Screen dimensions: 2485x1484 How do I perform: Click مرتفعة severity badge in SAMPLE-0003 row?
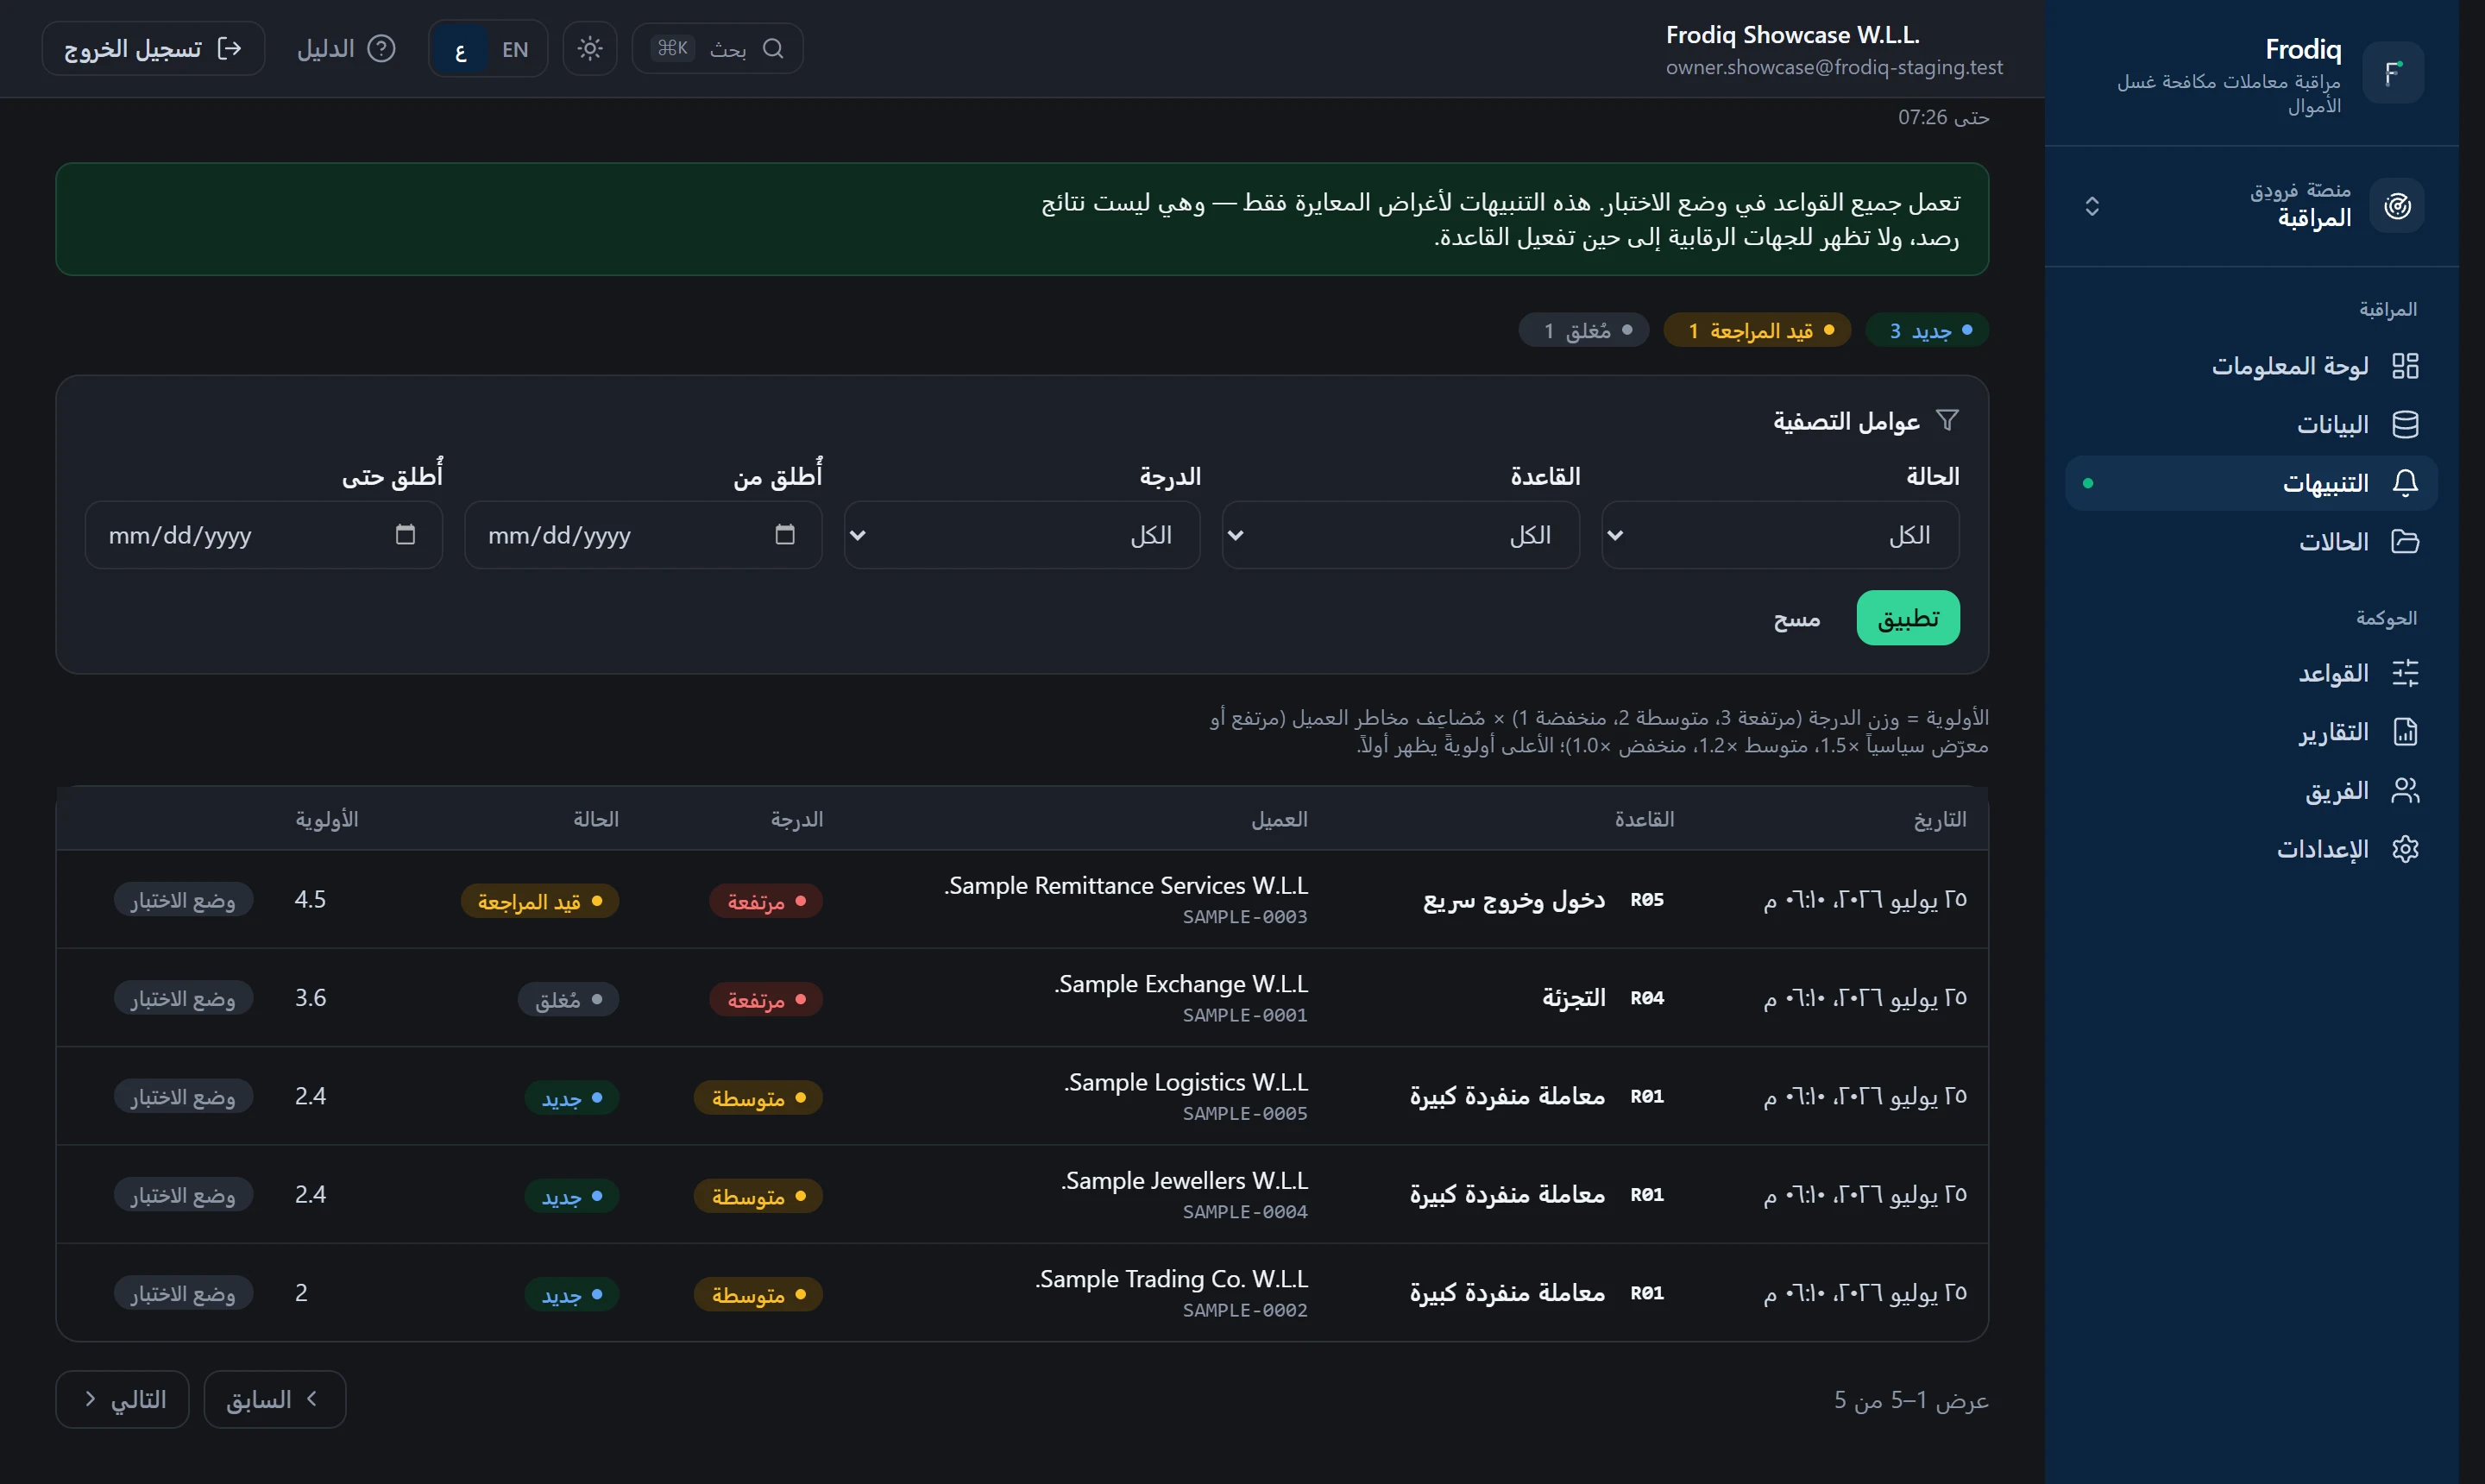tap(766, 901)
